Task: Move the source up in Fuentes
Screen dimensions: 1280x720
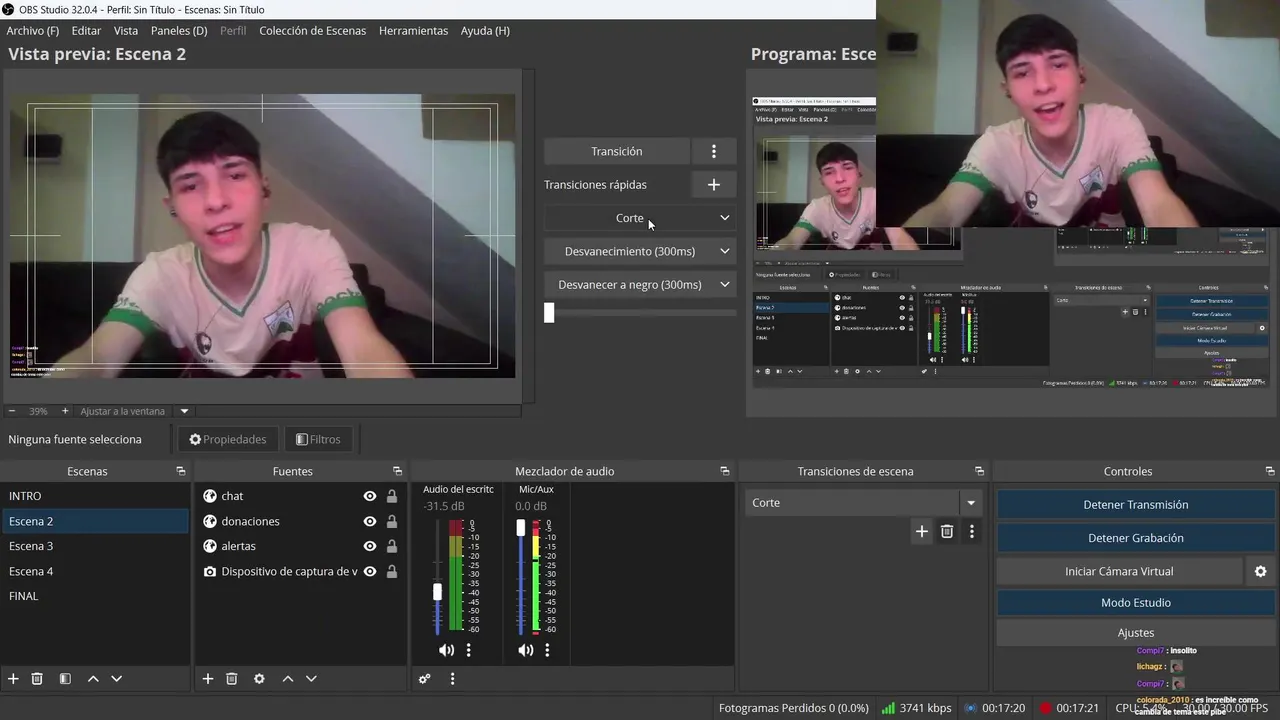Action: [288, 678]
